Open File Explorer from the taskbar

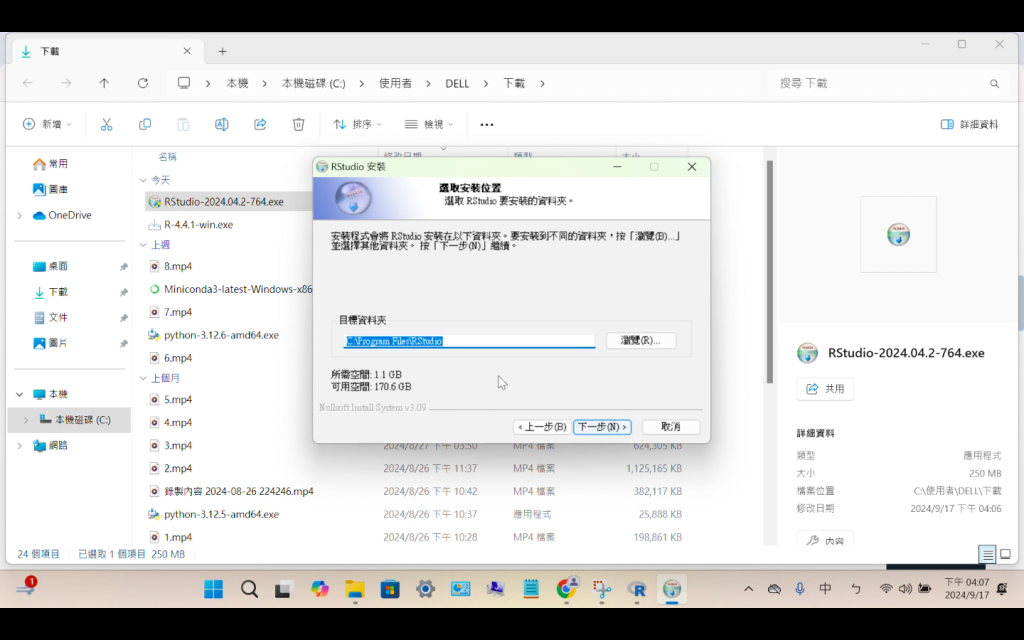[355, 589]
